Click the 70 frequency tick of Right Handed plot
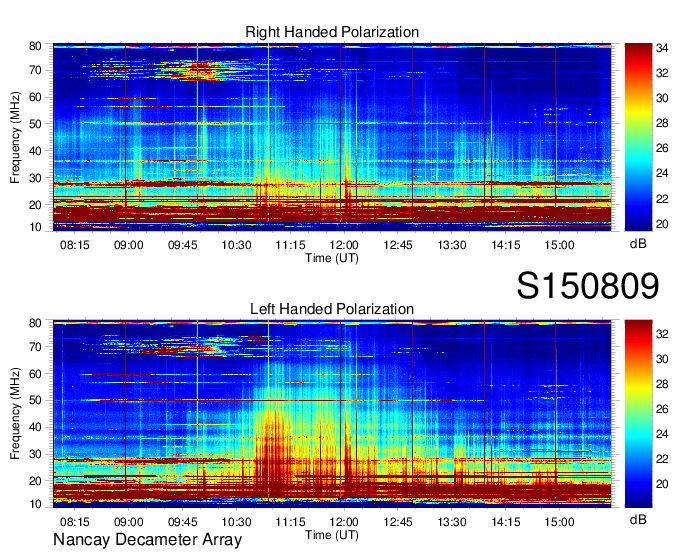The width and height of the screenshot is (680, 552). [35, 70]
